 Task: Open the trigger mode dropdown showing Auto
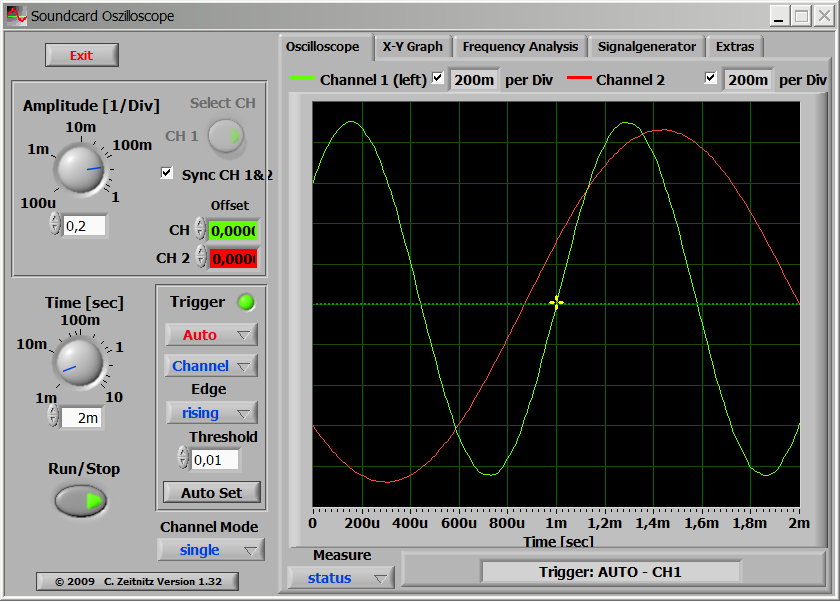tap(211, 335)
